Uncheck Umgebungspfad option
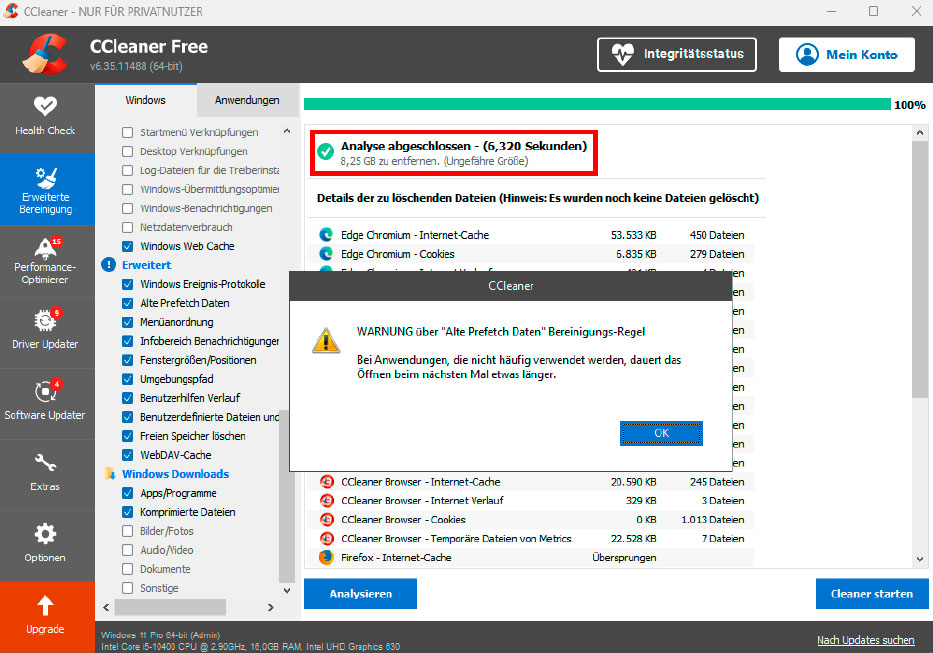933x653 pixels. pos(127,379)
